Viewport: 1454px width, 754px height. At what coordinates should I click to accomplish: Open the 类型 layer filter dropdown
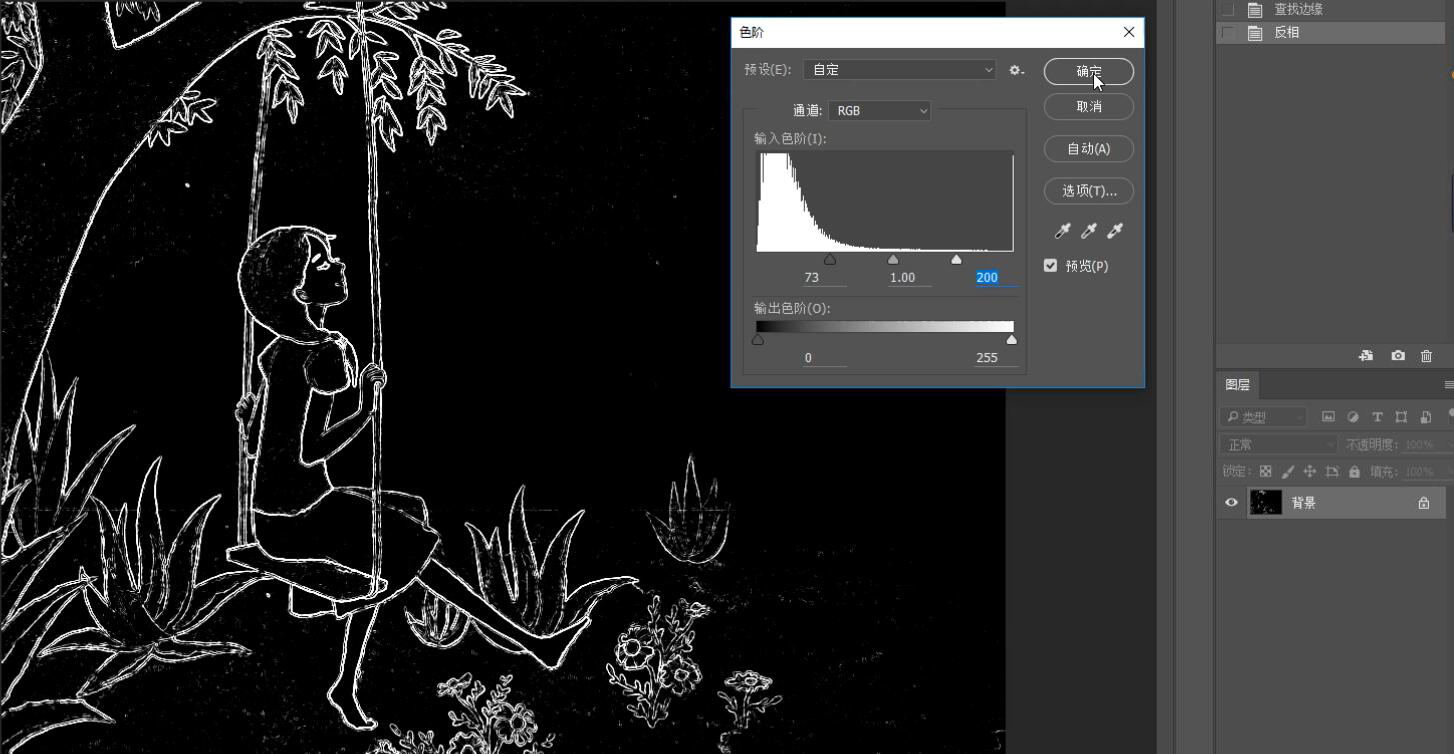(x=1264, y=416)
